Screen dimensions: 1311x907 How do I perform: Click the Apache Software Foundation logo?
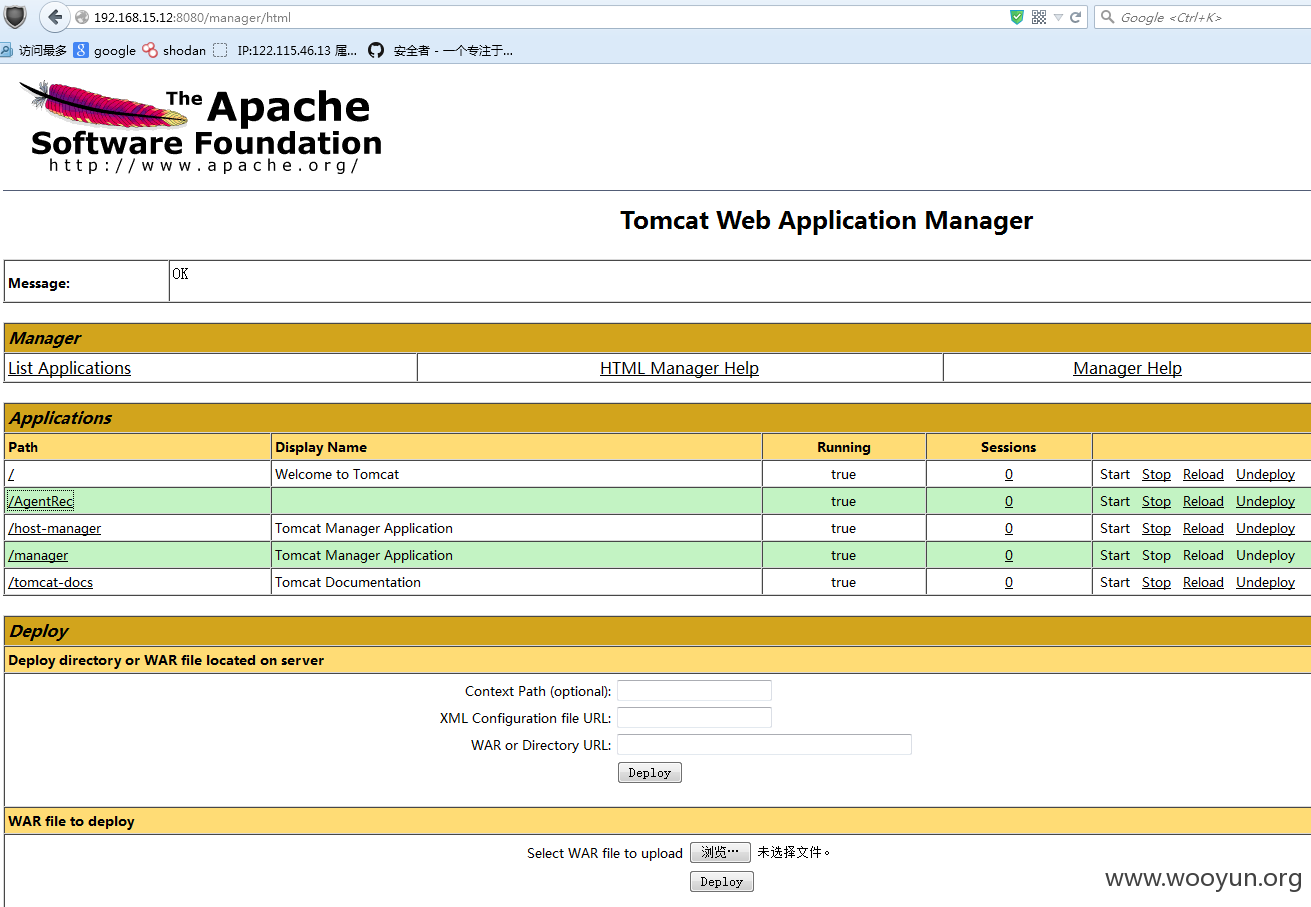tap(200, 126)
